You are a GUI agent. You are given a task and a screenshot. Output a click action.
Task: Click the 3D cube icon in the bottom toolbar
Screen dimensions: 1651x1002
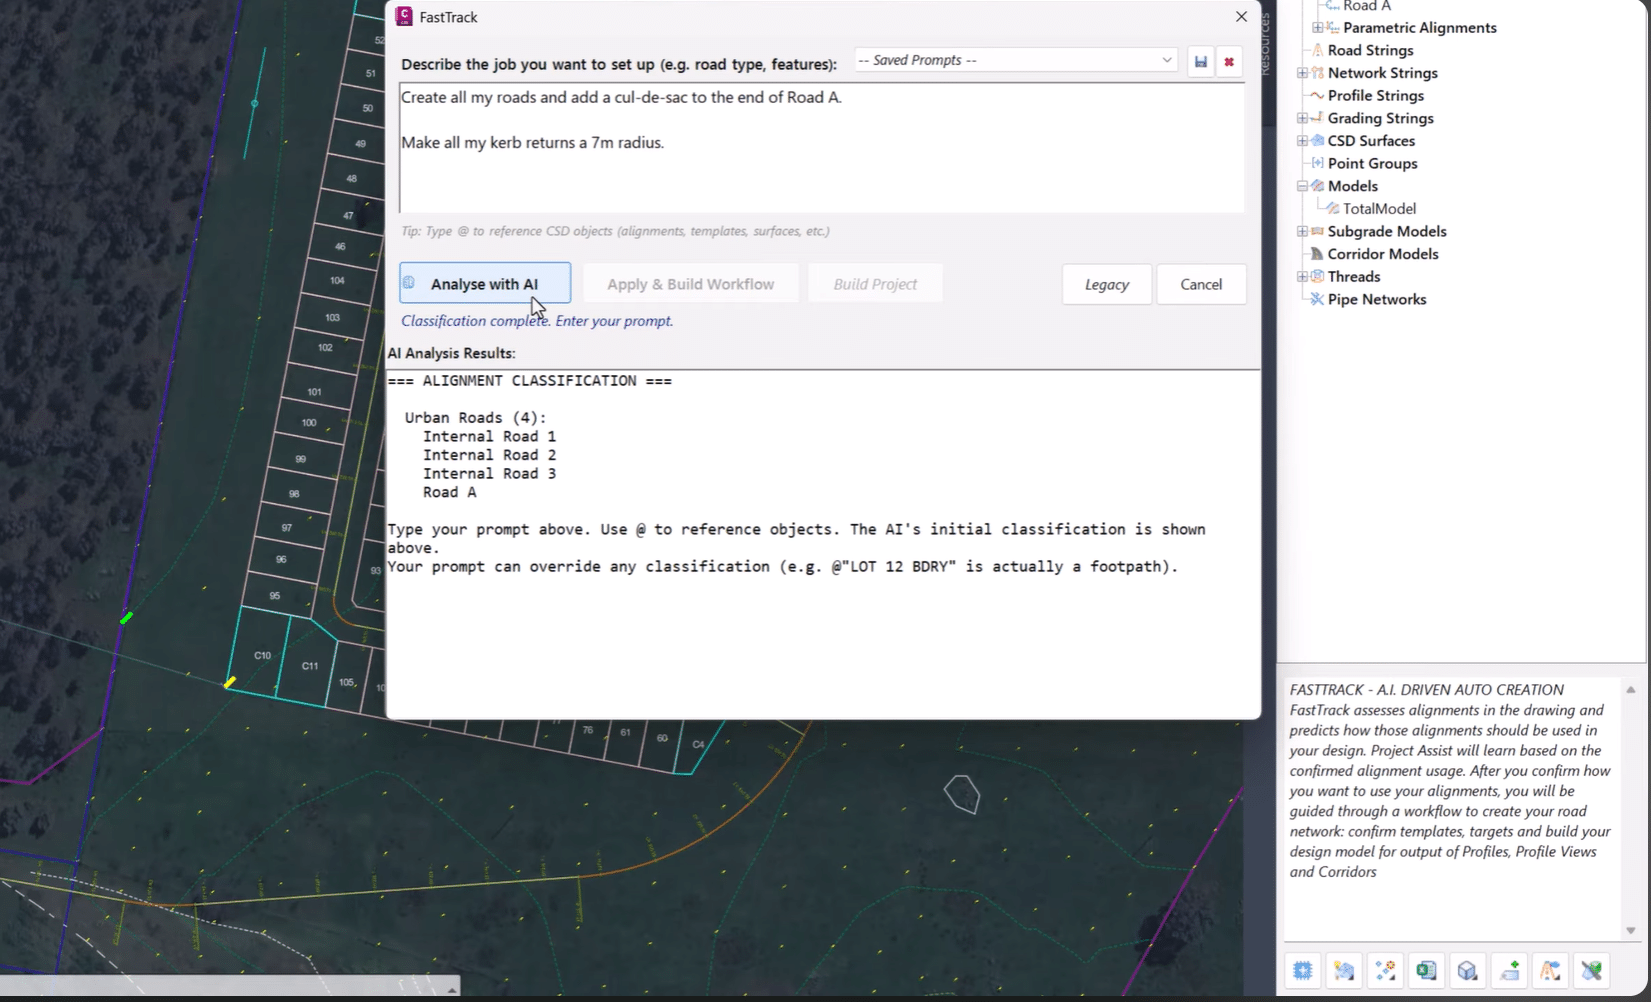click(x=1467, y=970)
